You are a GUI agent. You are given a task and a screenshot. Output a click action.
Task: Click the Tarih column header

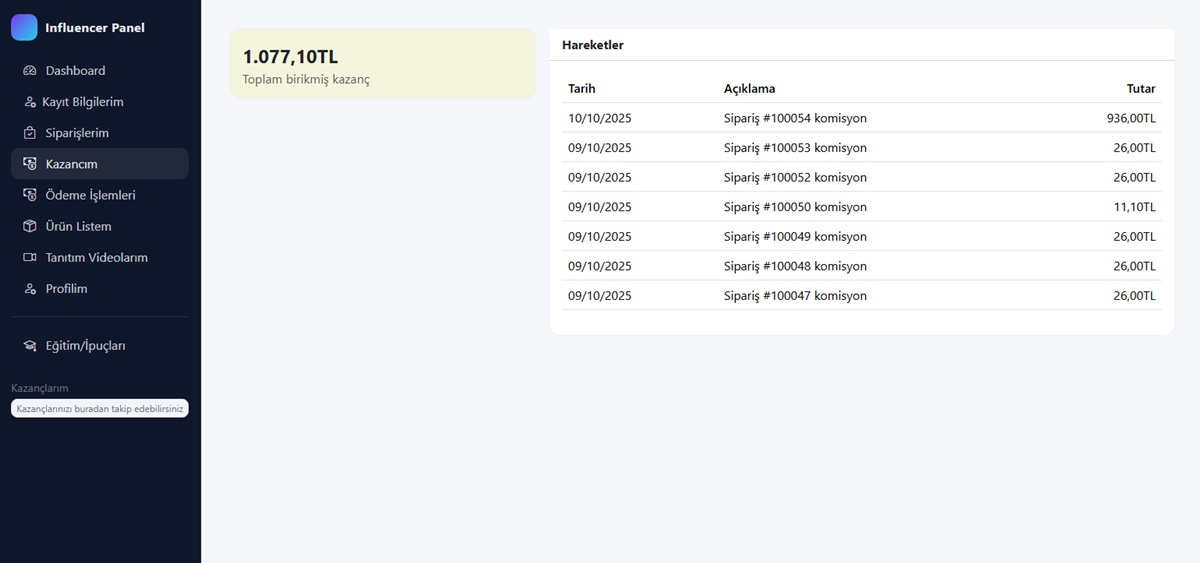coord(582,89)
